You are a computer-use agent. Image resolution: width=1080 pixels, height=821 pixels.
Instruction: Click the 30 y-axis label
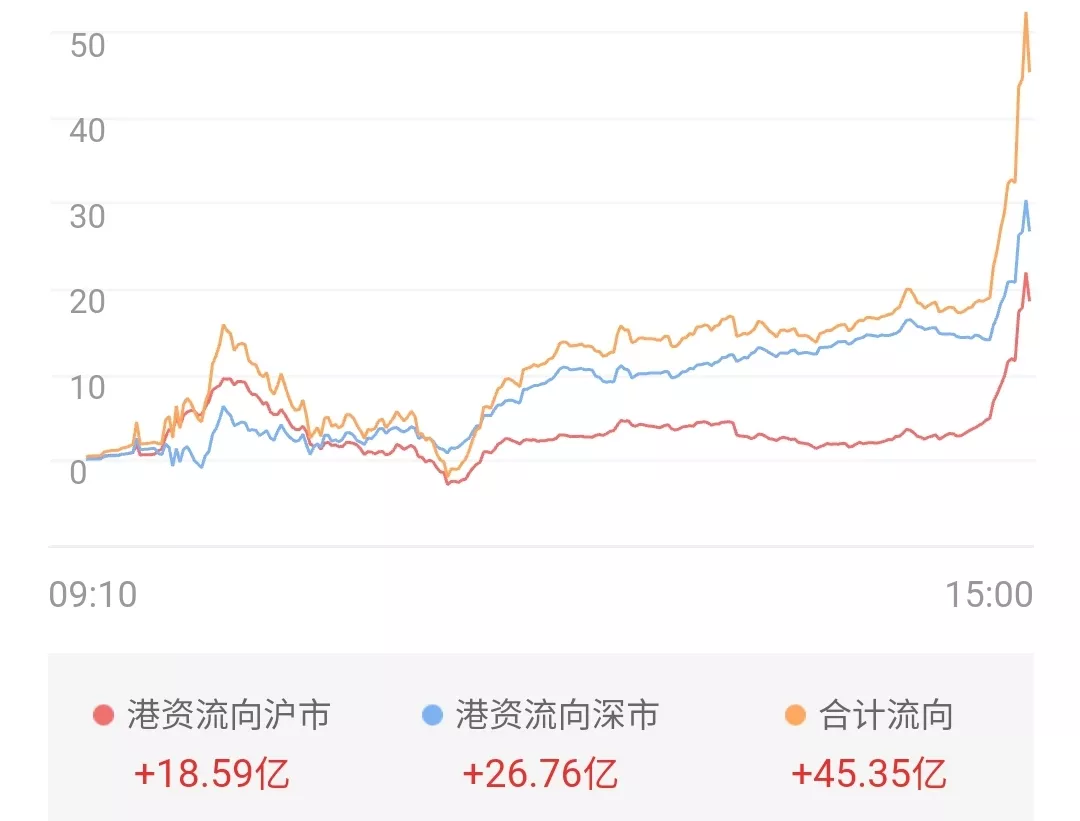coord(87,216)
